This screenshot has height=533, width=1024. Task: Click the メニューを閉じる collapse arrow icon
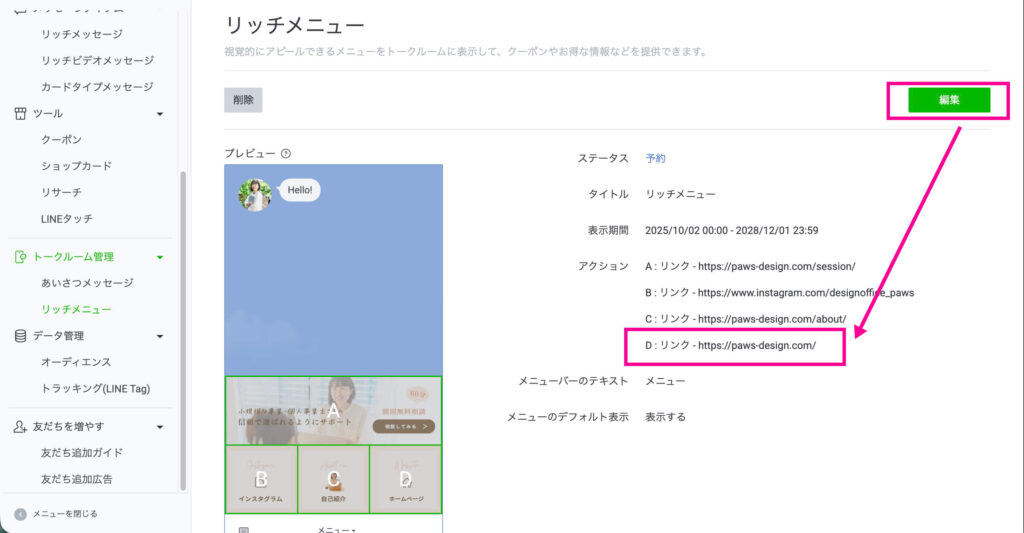tap(20, 514)
